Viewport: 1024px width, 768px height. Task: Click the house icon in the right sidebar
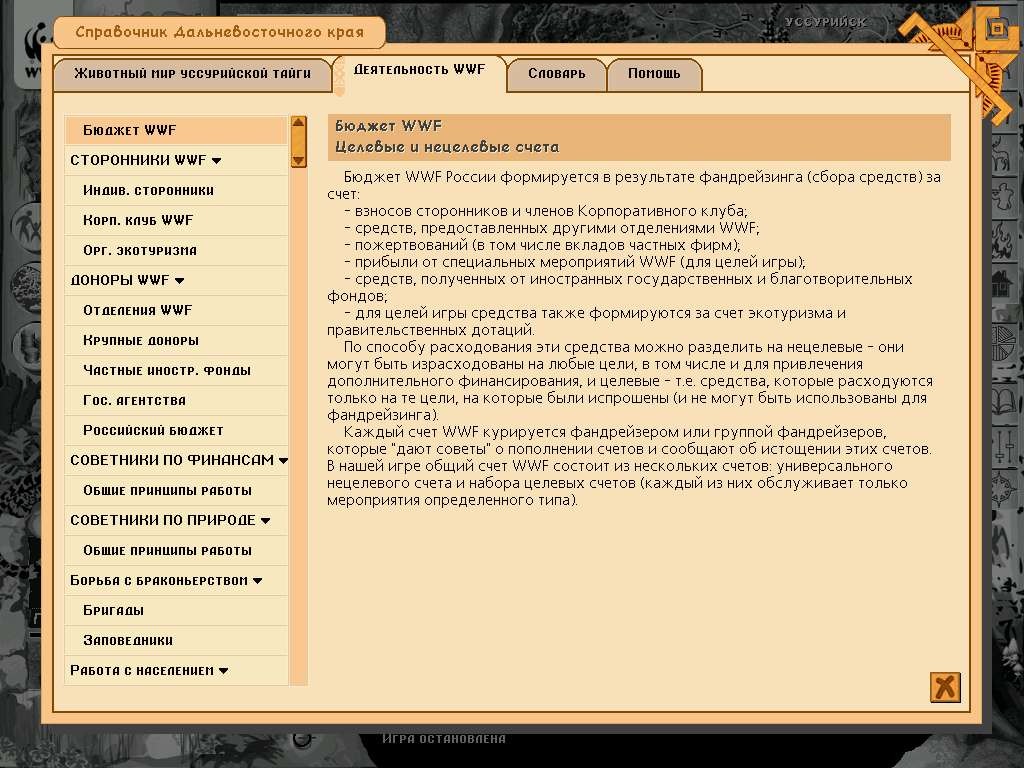[x=1002, y=284]
